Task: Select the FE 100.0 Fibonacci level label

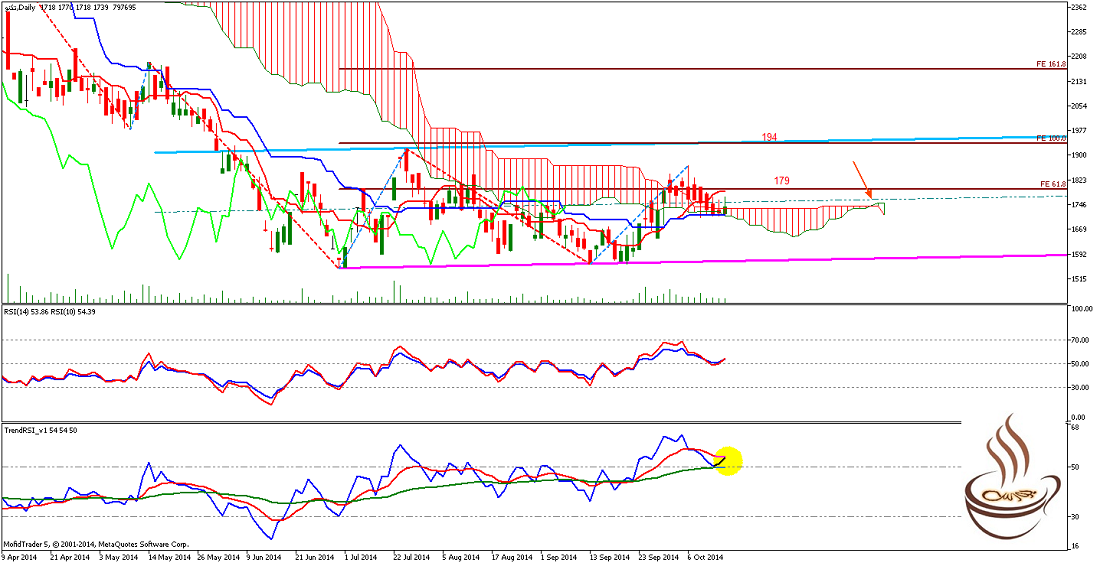Action: click(x=1051, y=137)
